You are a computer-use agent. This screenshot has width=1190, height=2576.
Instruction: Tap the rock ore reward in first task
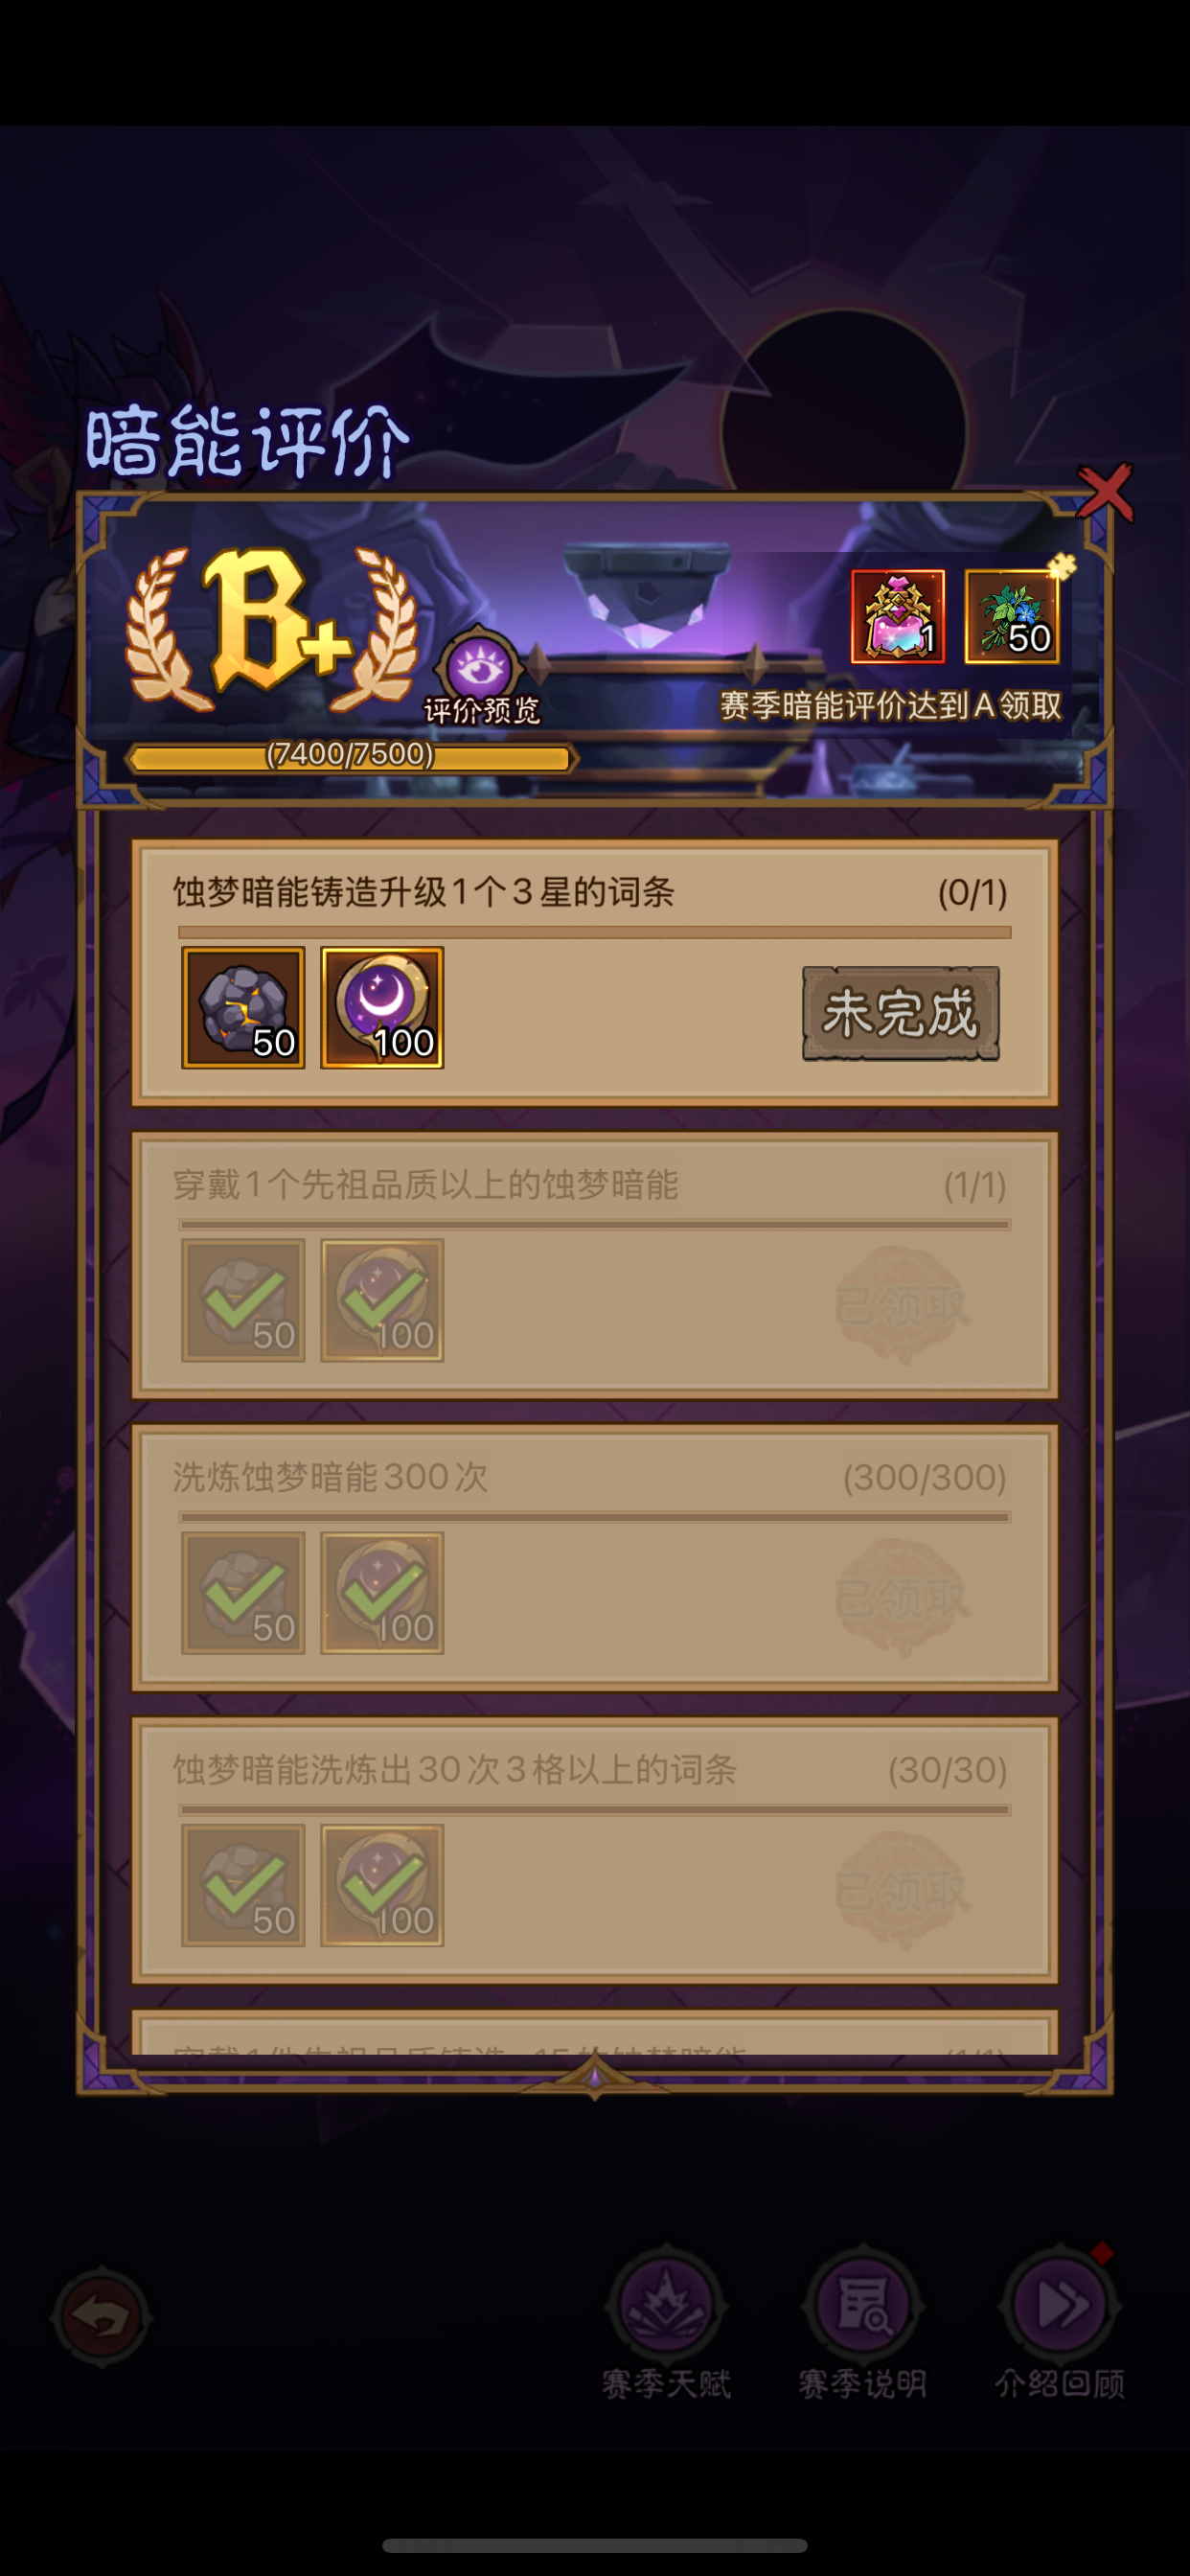pyautogui.click(x=243, y=1007)
